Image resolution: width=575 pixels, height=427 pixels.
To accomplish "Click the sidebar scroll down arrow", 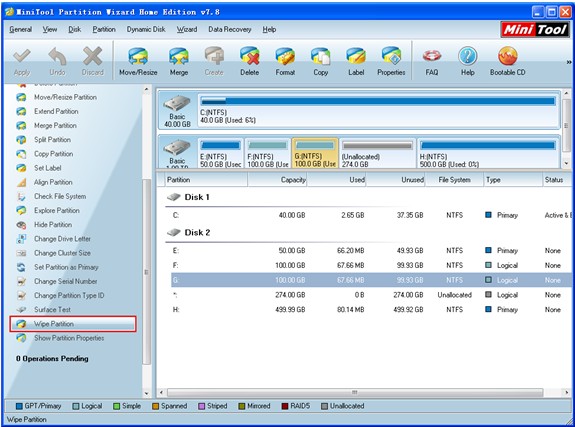I will click(146, 394).
